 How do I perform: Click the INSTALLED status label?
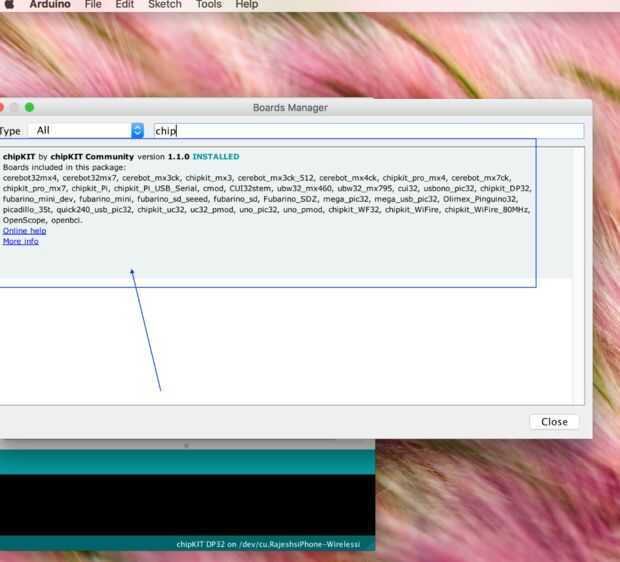(x=216, y=157)
